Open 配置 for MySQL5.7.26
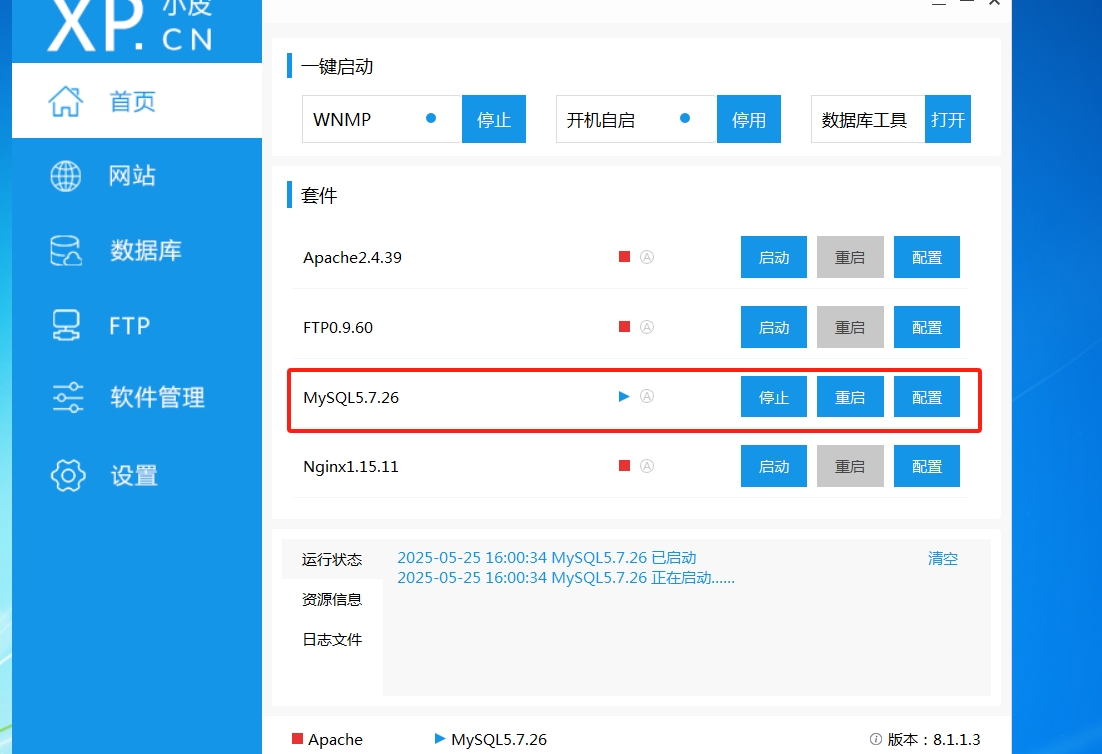 [926, 396]
